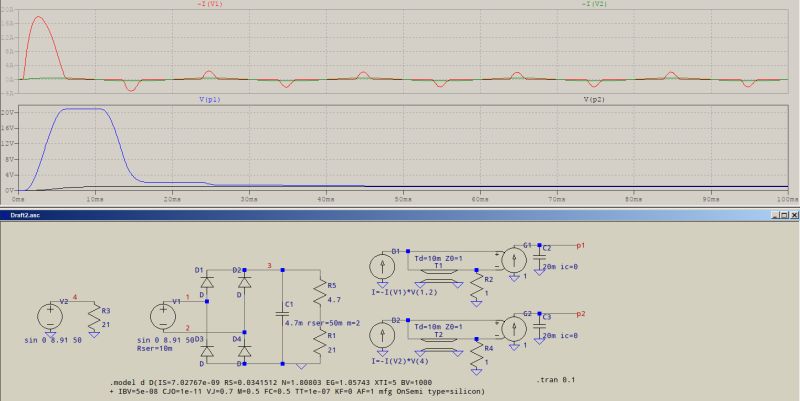
Task: Click R5's value 4.7
Action: [x=334, y=301]
